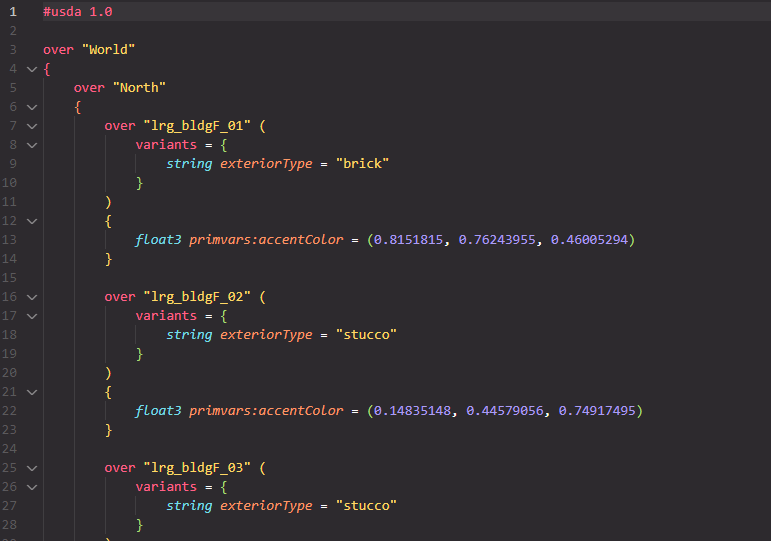Click line number 13 in the gutter
The image size is (771, 541).
click(9, 240)
